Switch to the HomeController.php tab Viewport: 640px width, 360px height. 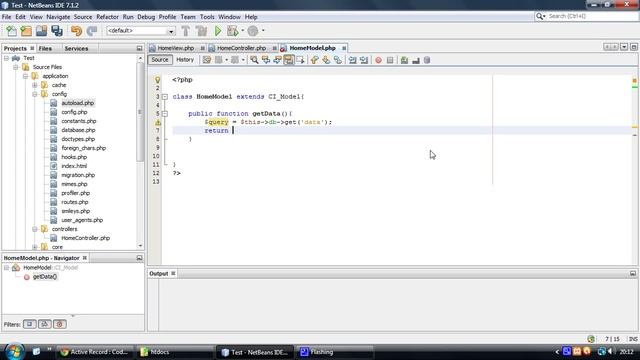click(x=241, y=48)
